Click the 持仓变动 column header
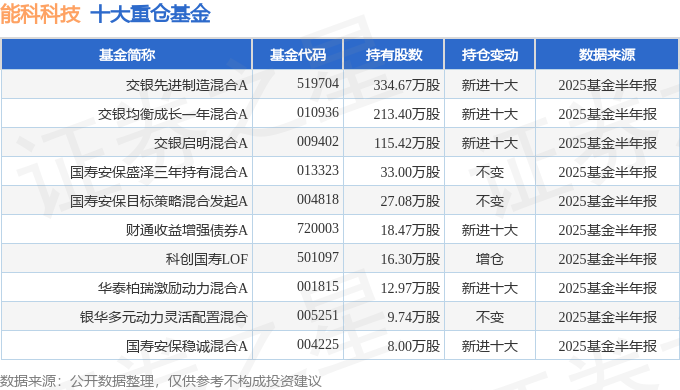Image resolution: width=680 pixels, height=390 pixels. pos(490,55)
